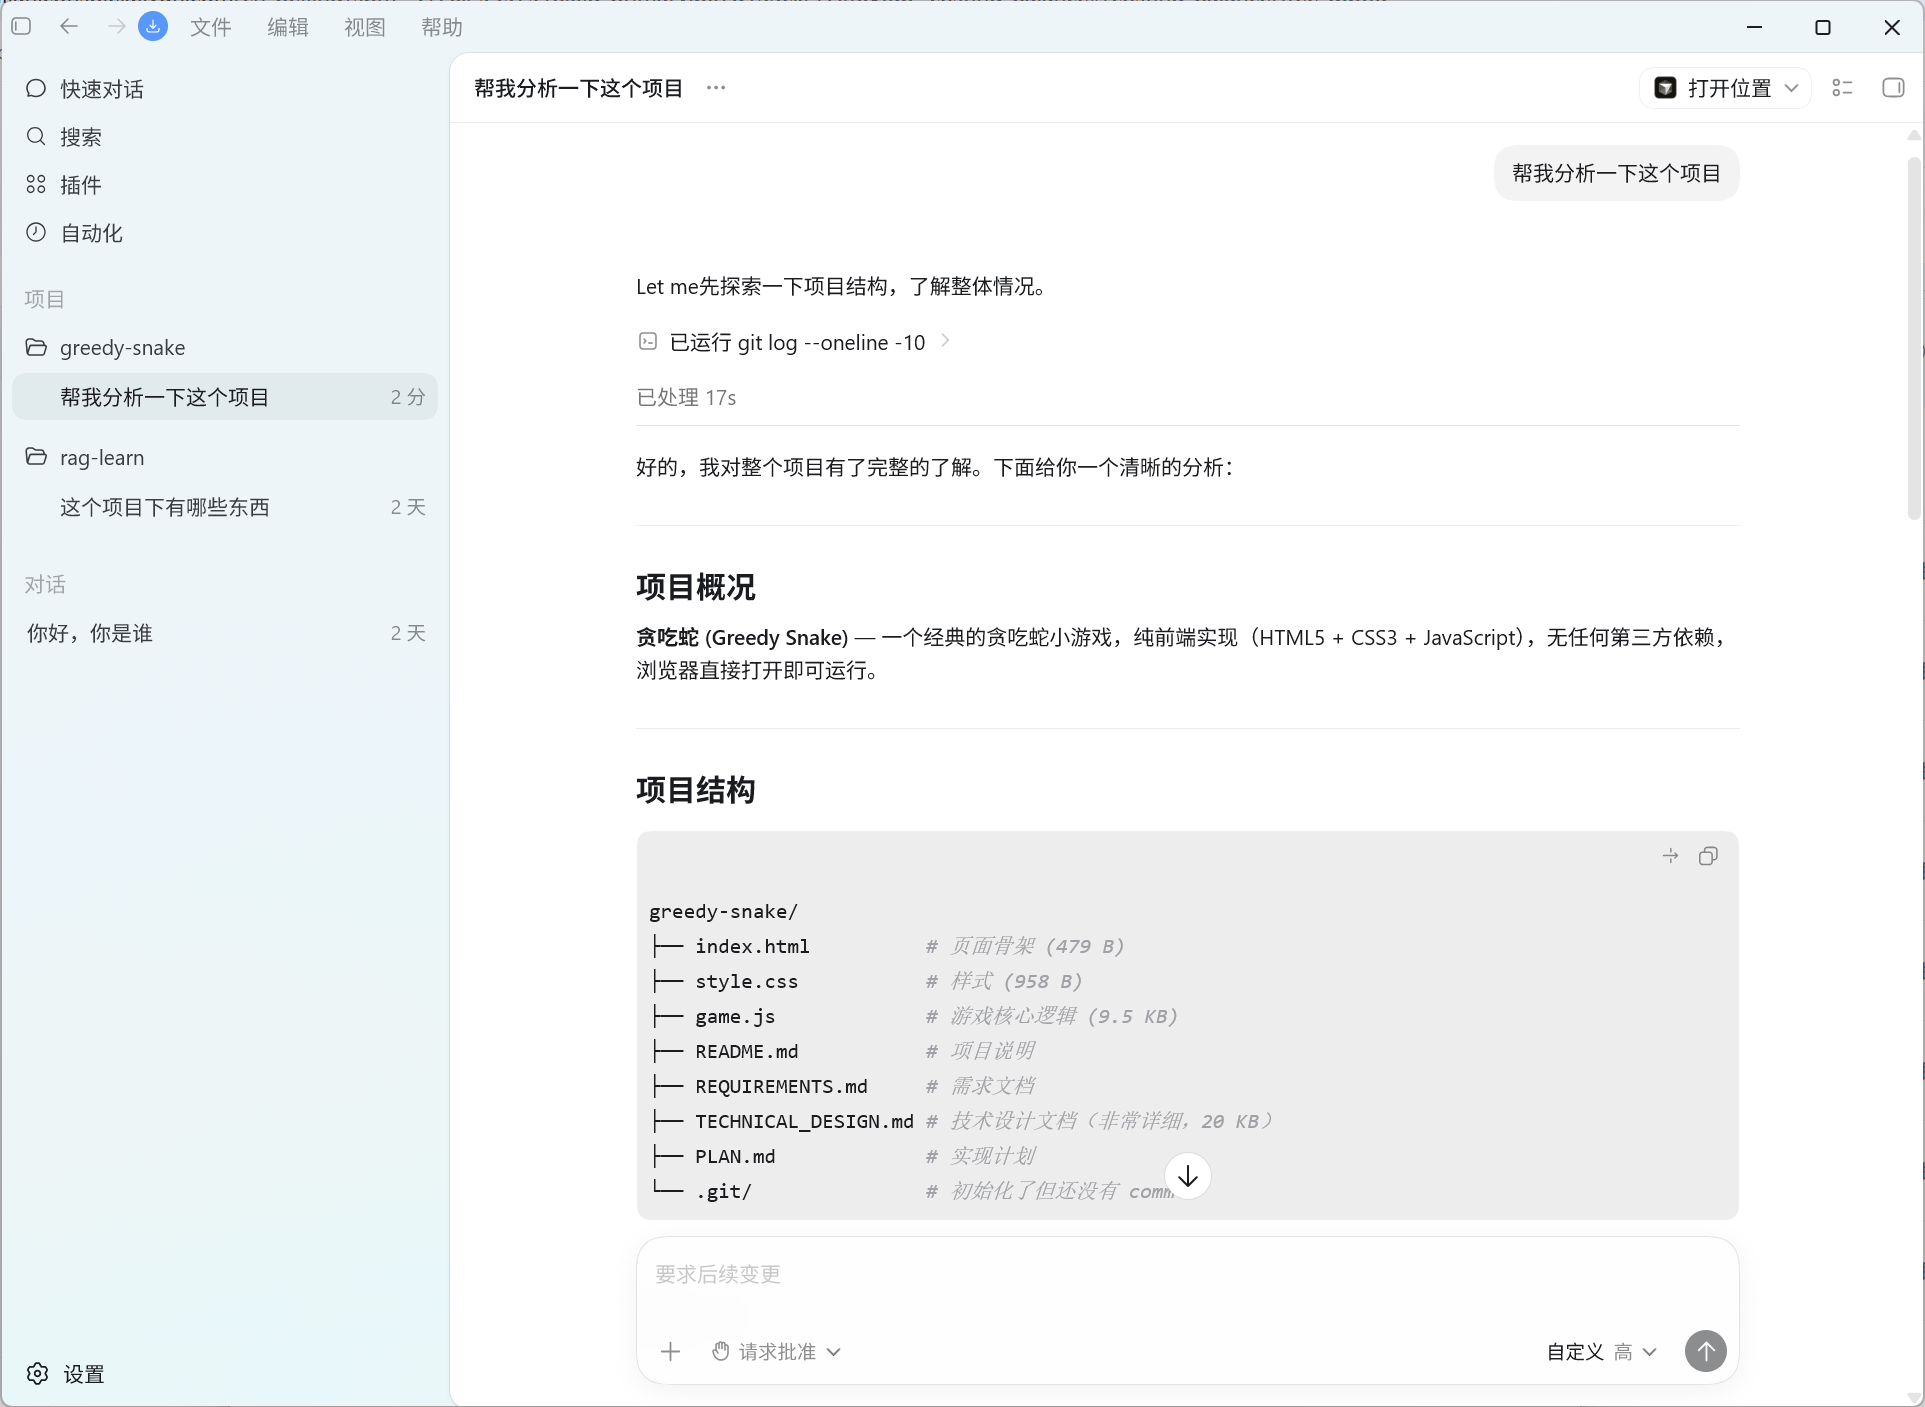Click the README.md line in code block
Screen dimensions: 1925x1407
click(843, 1051)
